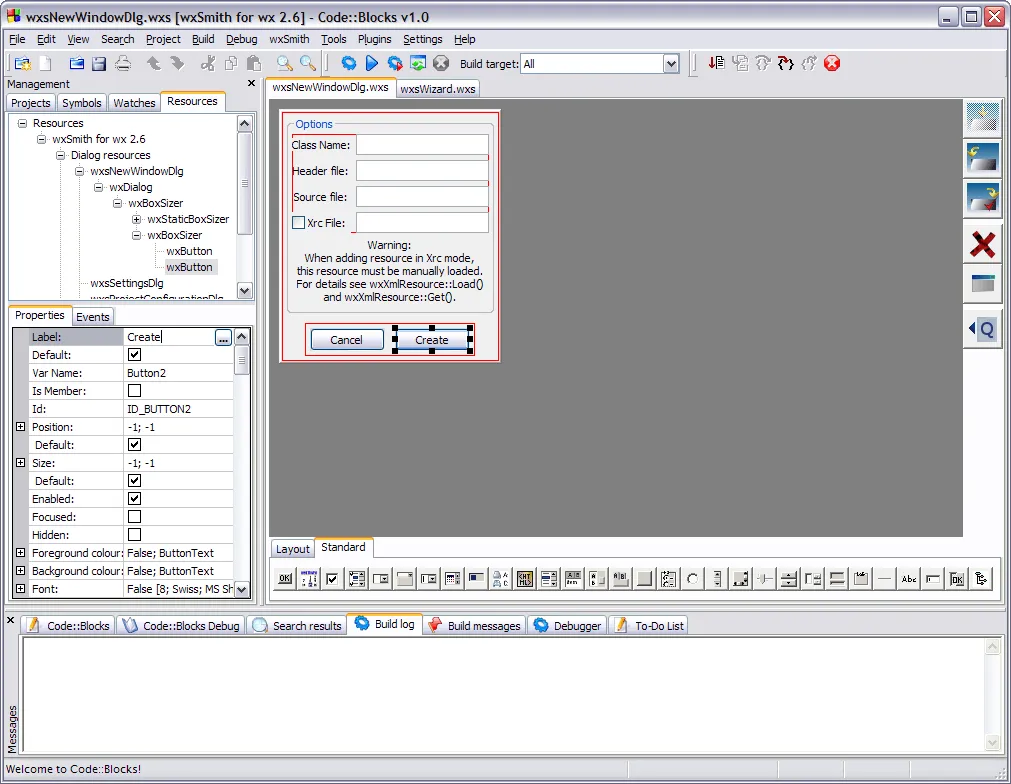
Task: Click the wxSmith preview icon at top right
Action: coord(982,117)
